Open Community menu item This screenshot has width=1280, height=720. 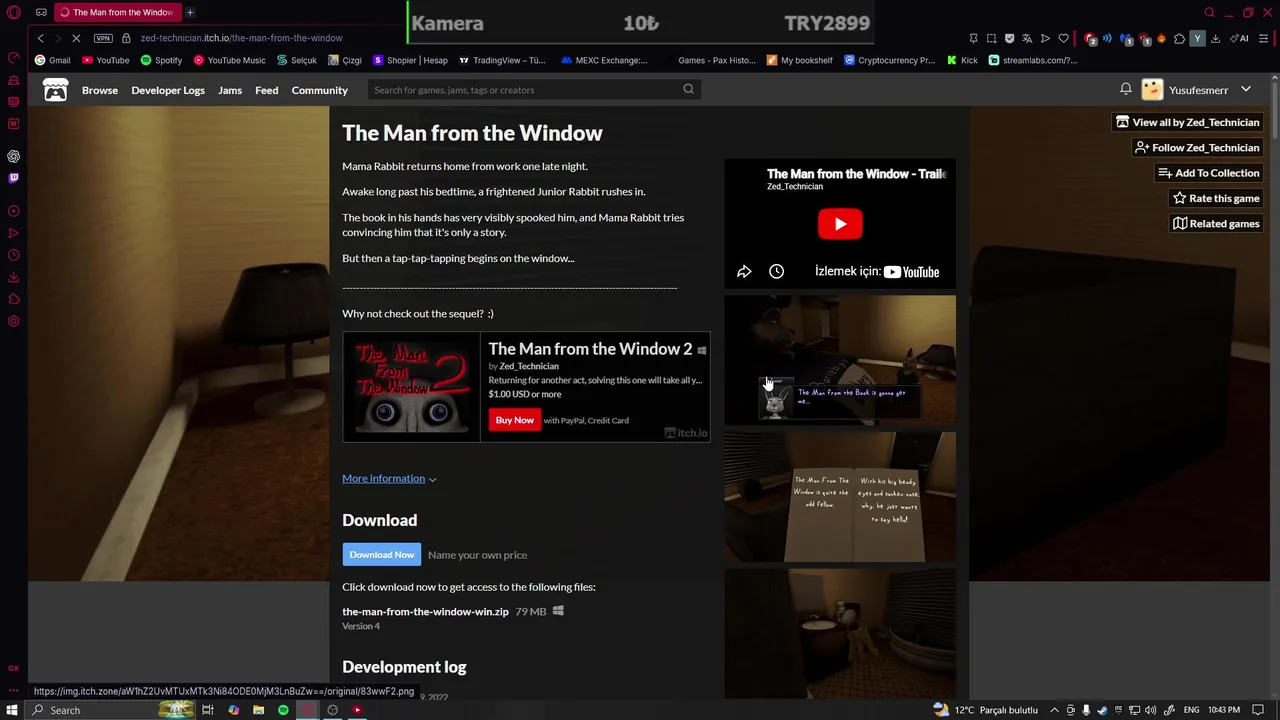(320, 90)
